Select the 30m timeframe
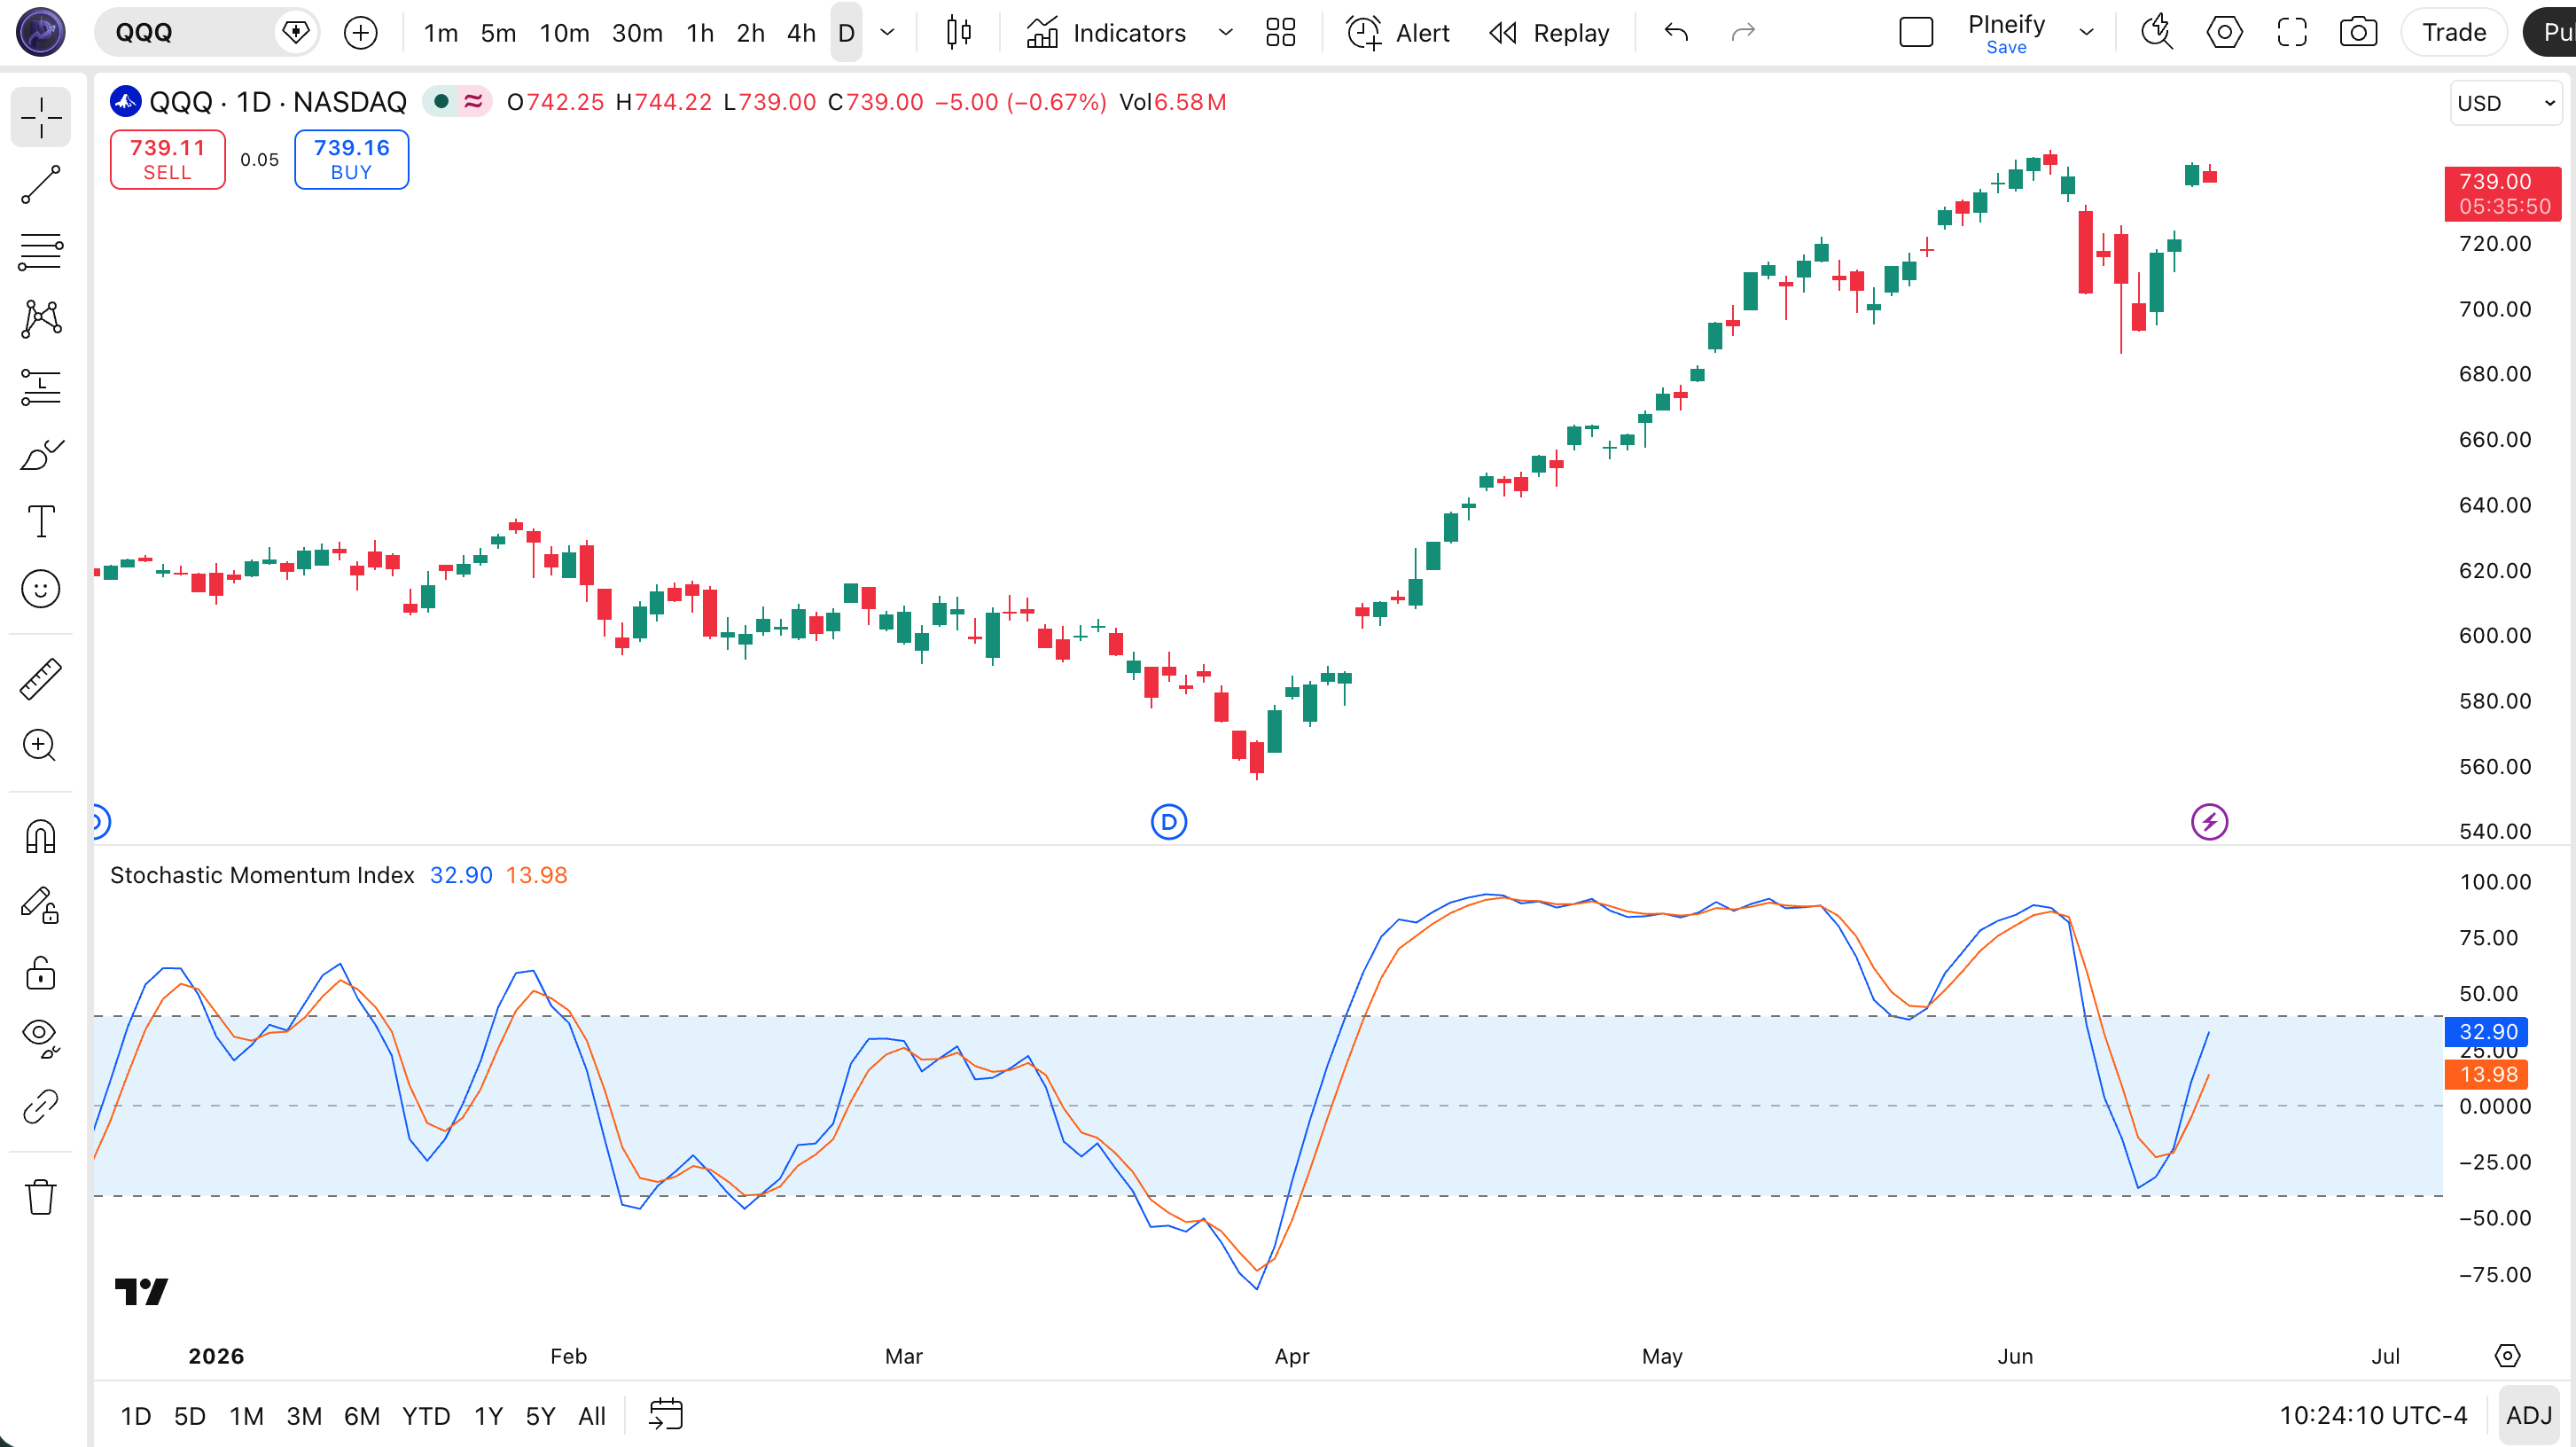2576x1447 pixels. [637, 33]
